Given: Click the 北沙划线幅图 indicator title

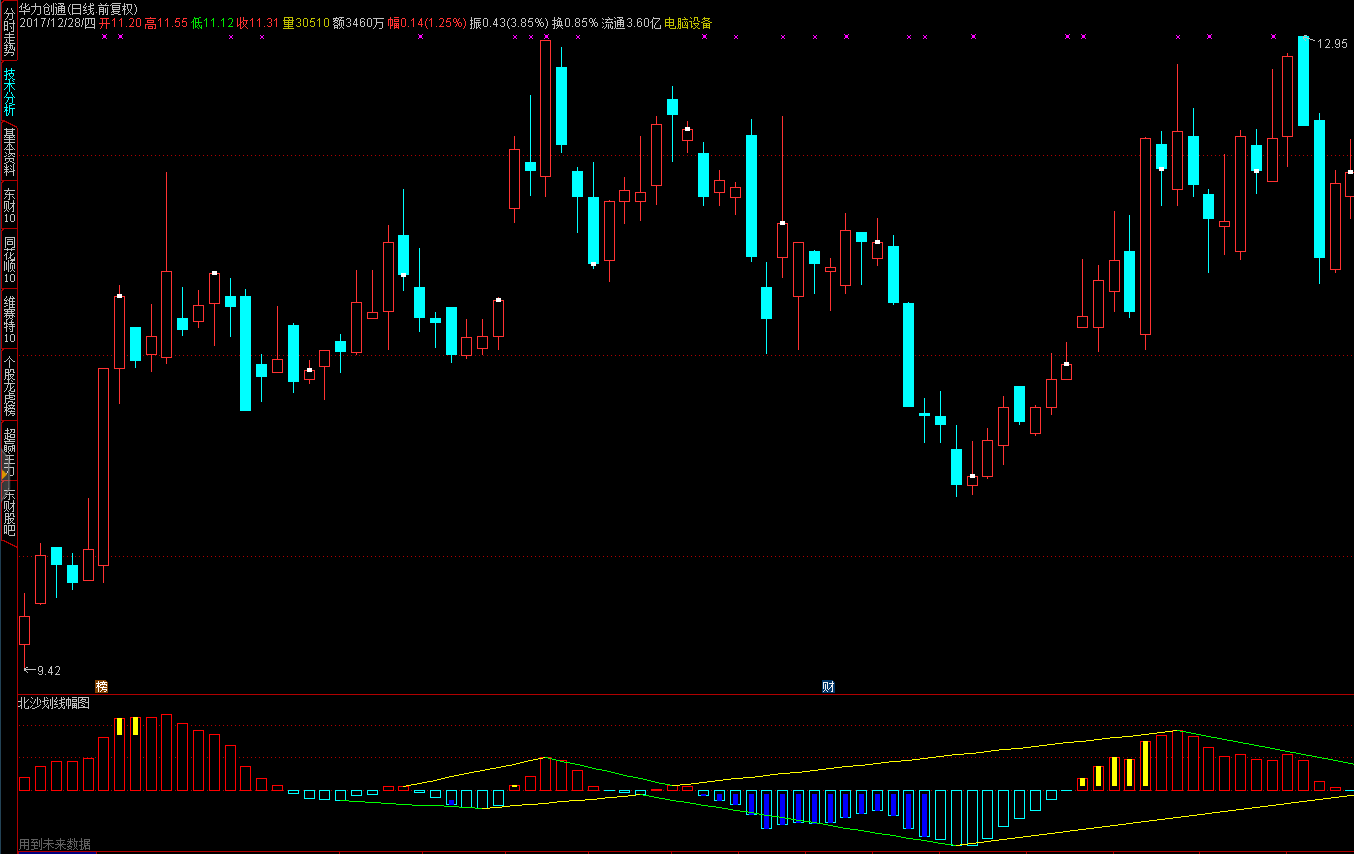Looking at the screenshot, I should pyautogui.click(x=53, y=703).
